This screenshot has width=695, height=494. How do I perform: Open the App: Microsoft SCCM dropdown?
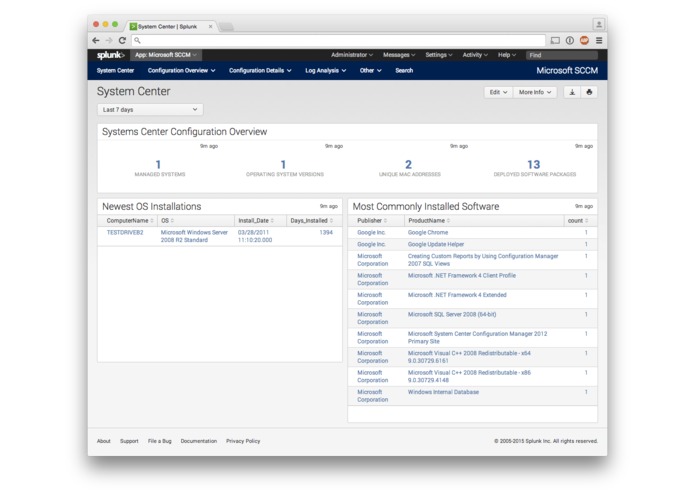tap(166, 55)
